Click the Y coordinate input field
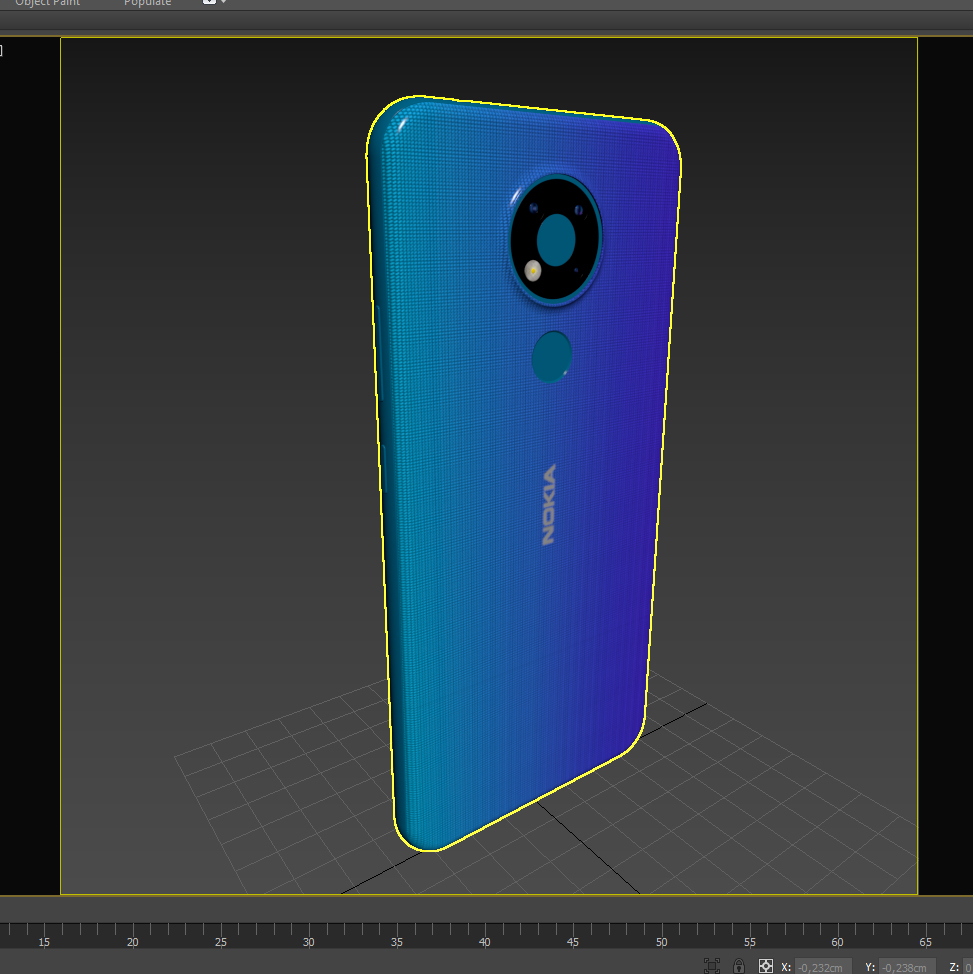This screenshot has width=973, height=974. tap(907, 967)
